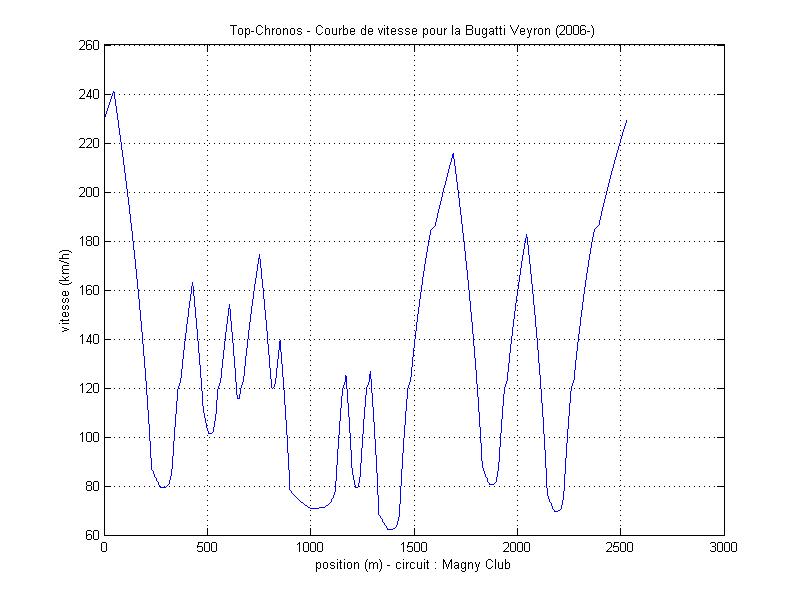This screenshot has height=601, width=800.
Task: Select the y-axis tick label 160
Action: coord(89,290)
